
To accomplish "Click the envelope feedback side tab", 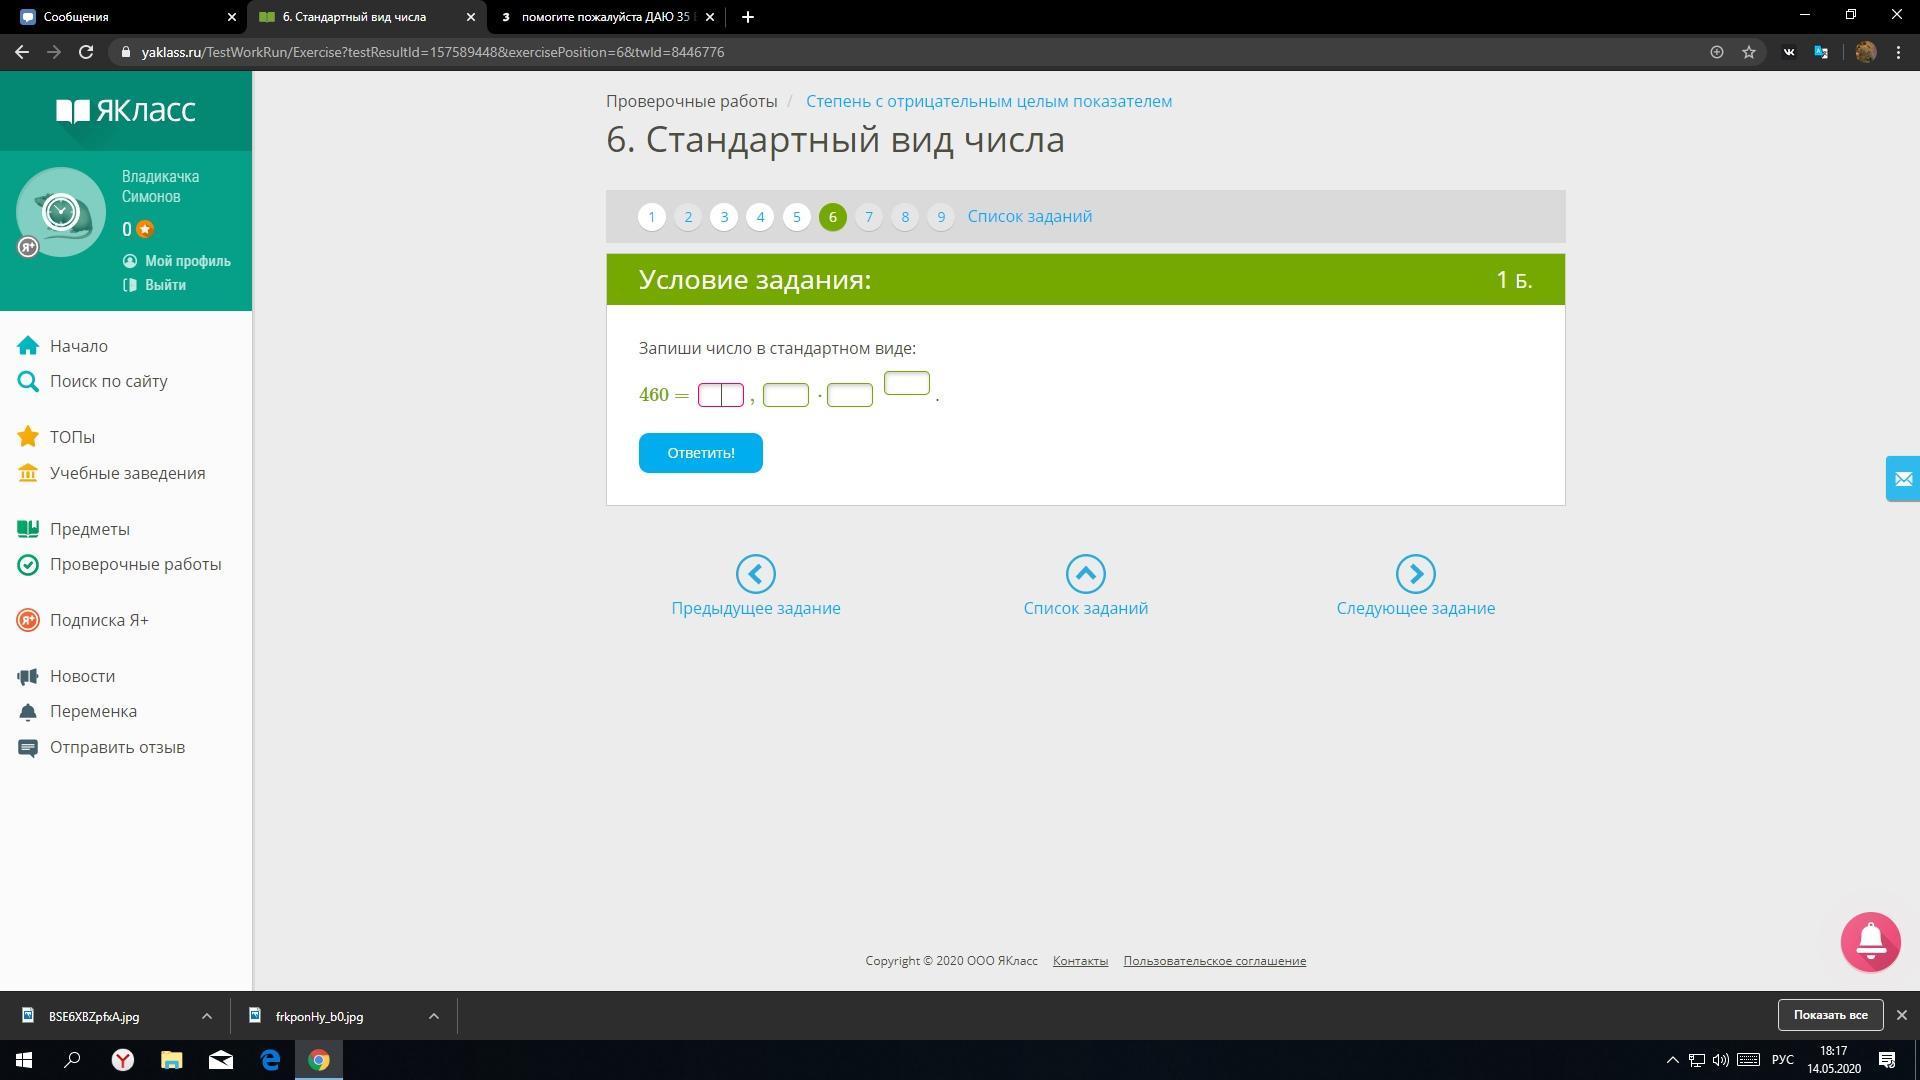I will [1903, 479].
